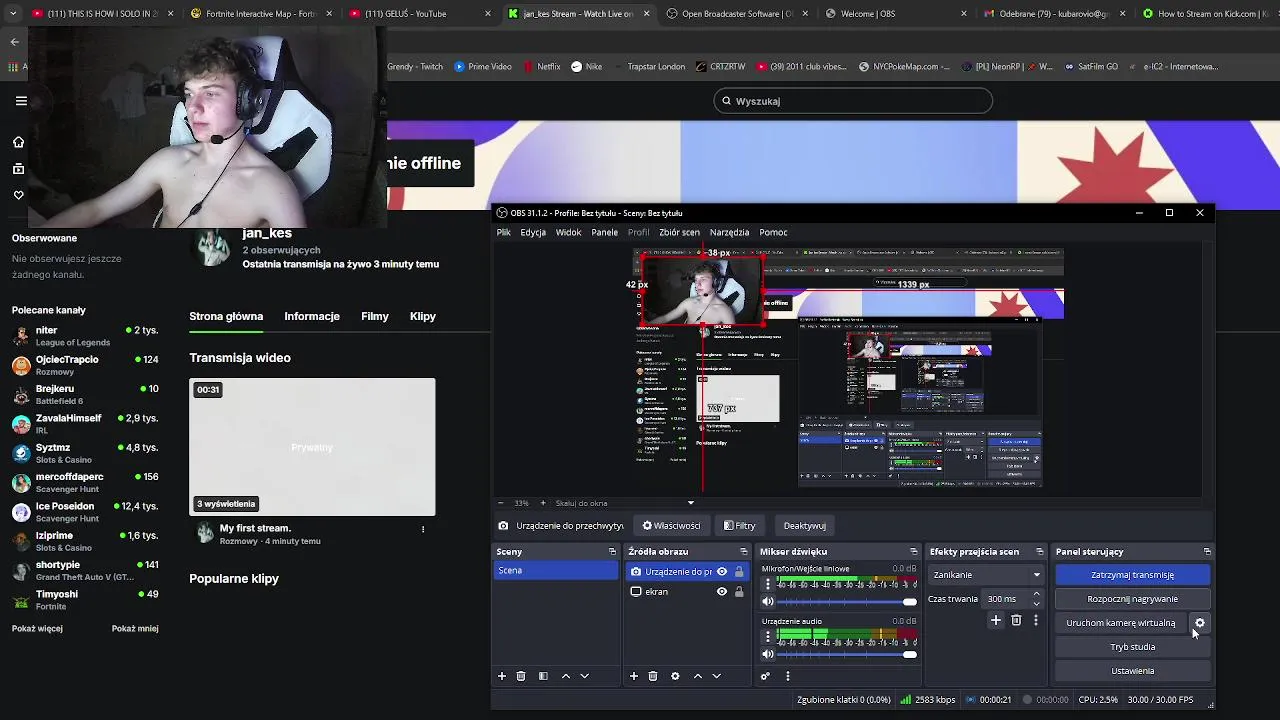The image size is (1280, 720).
Task: Click Zatrzymaj transmisję button
Action: pos(1133,575)
